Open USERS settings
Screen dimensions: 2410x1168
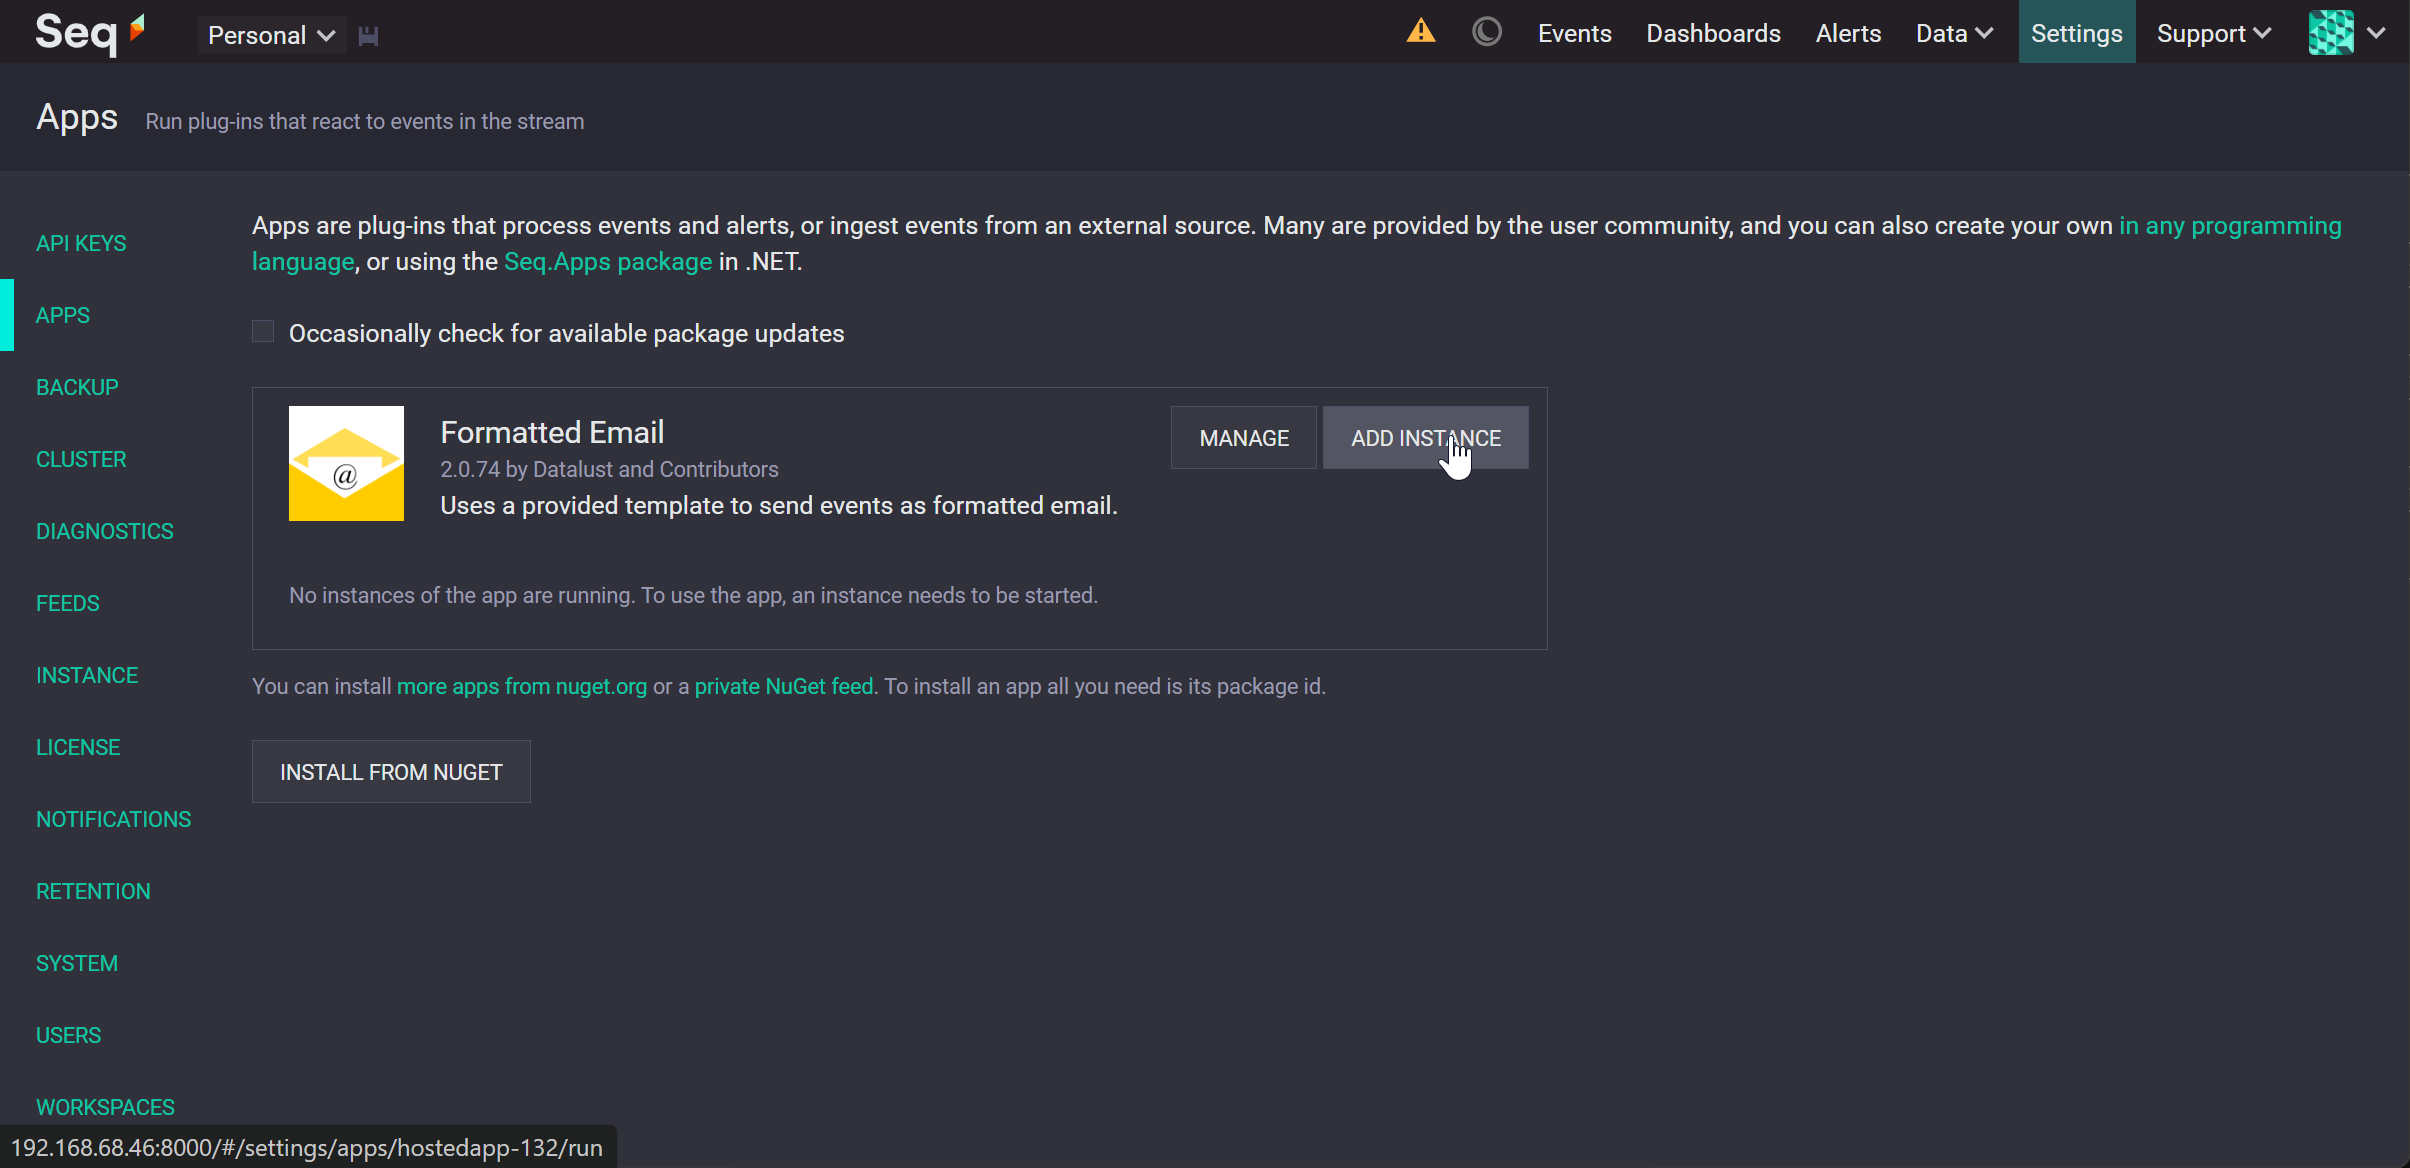[x=68, y=1035]
